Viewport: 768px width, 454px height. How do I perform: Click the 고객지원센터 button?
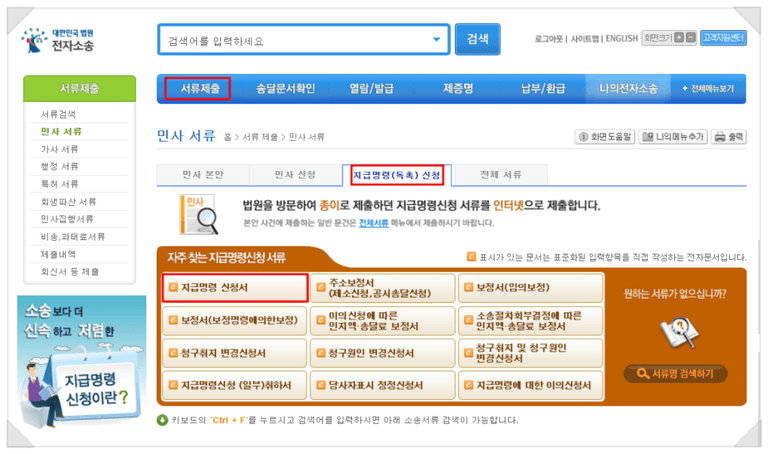pyautogui.click(x=723, y=38)
